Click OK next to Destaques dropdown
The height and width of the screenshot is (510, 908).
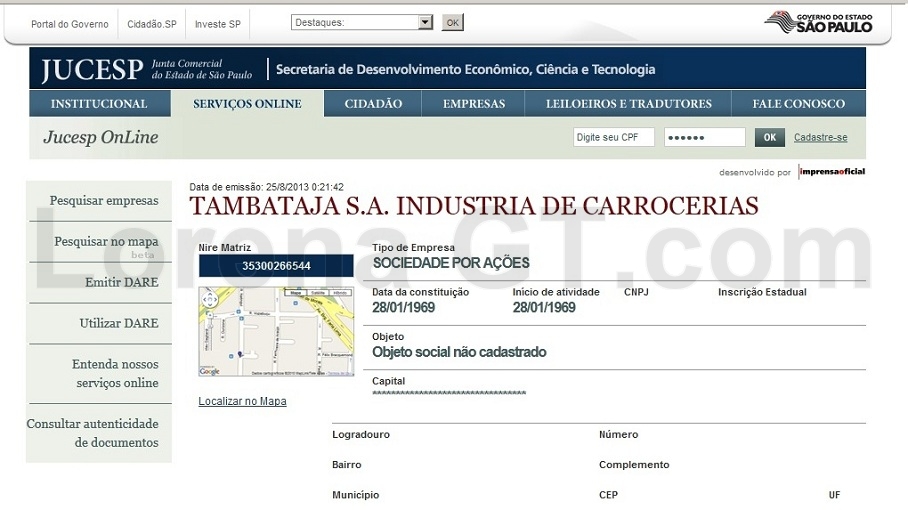pos(453,23)
